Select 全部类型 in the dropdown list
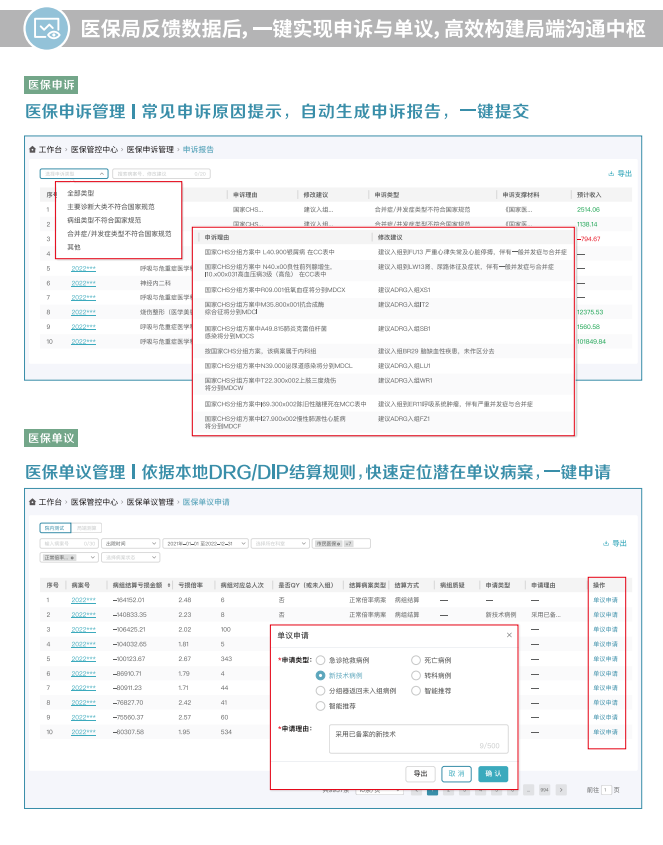 coord(81,192)
